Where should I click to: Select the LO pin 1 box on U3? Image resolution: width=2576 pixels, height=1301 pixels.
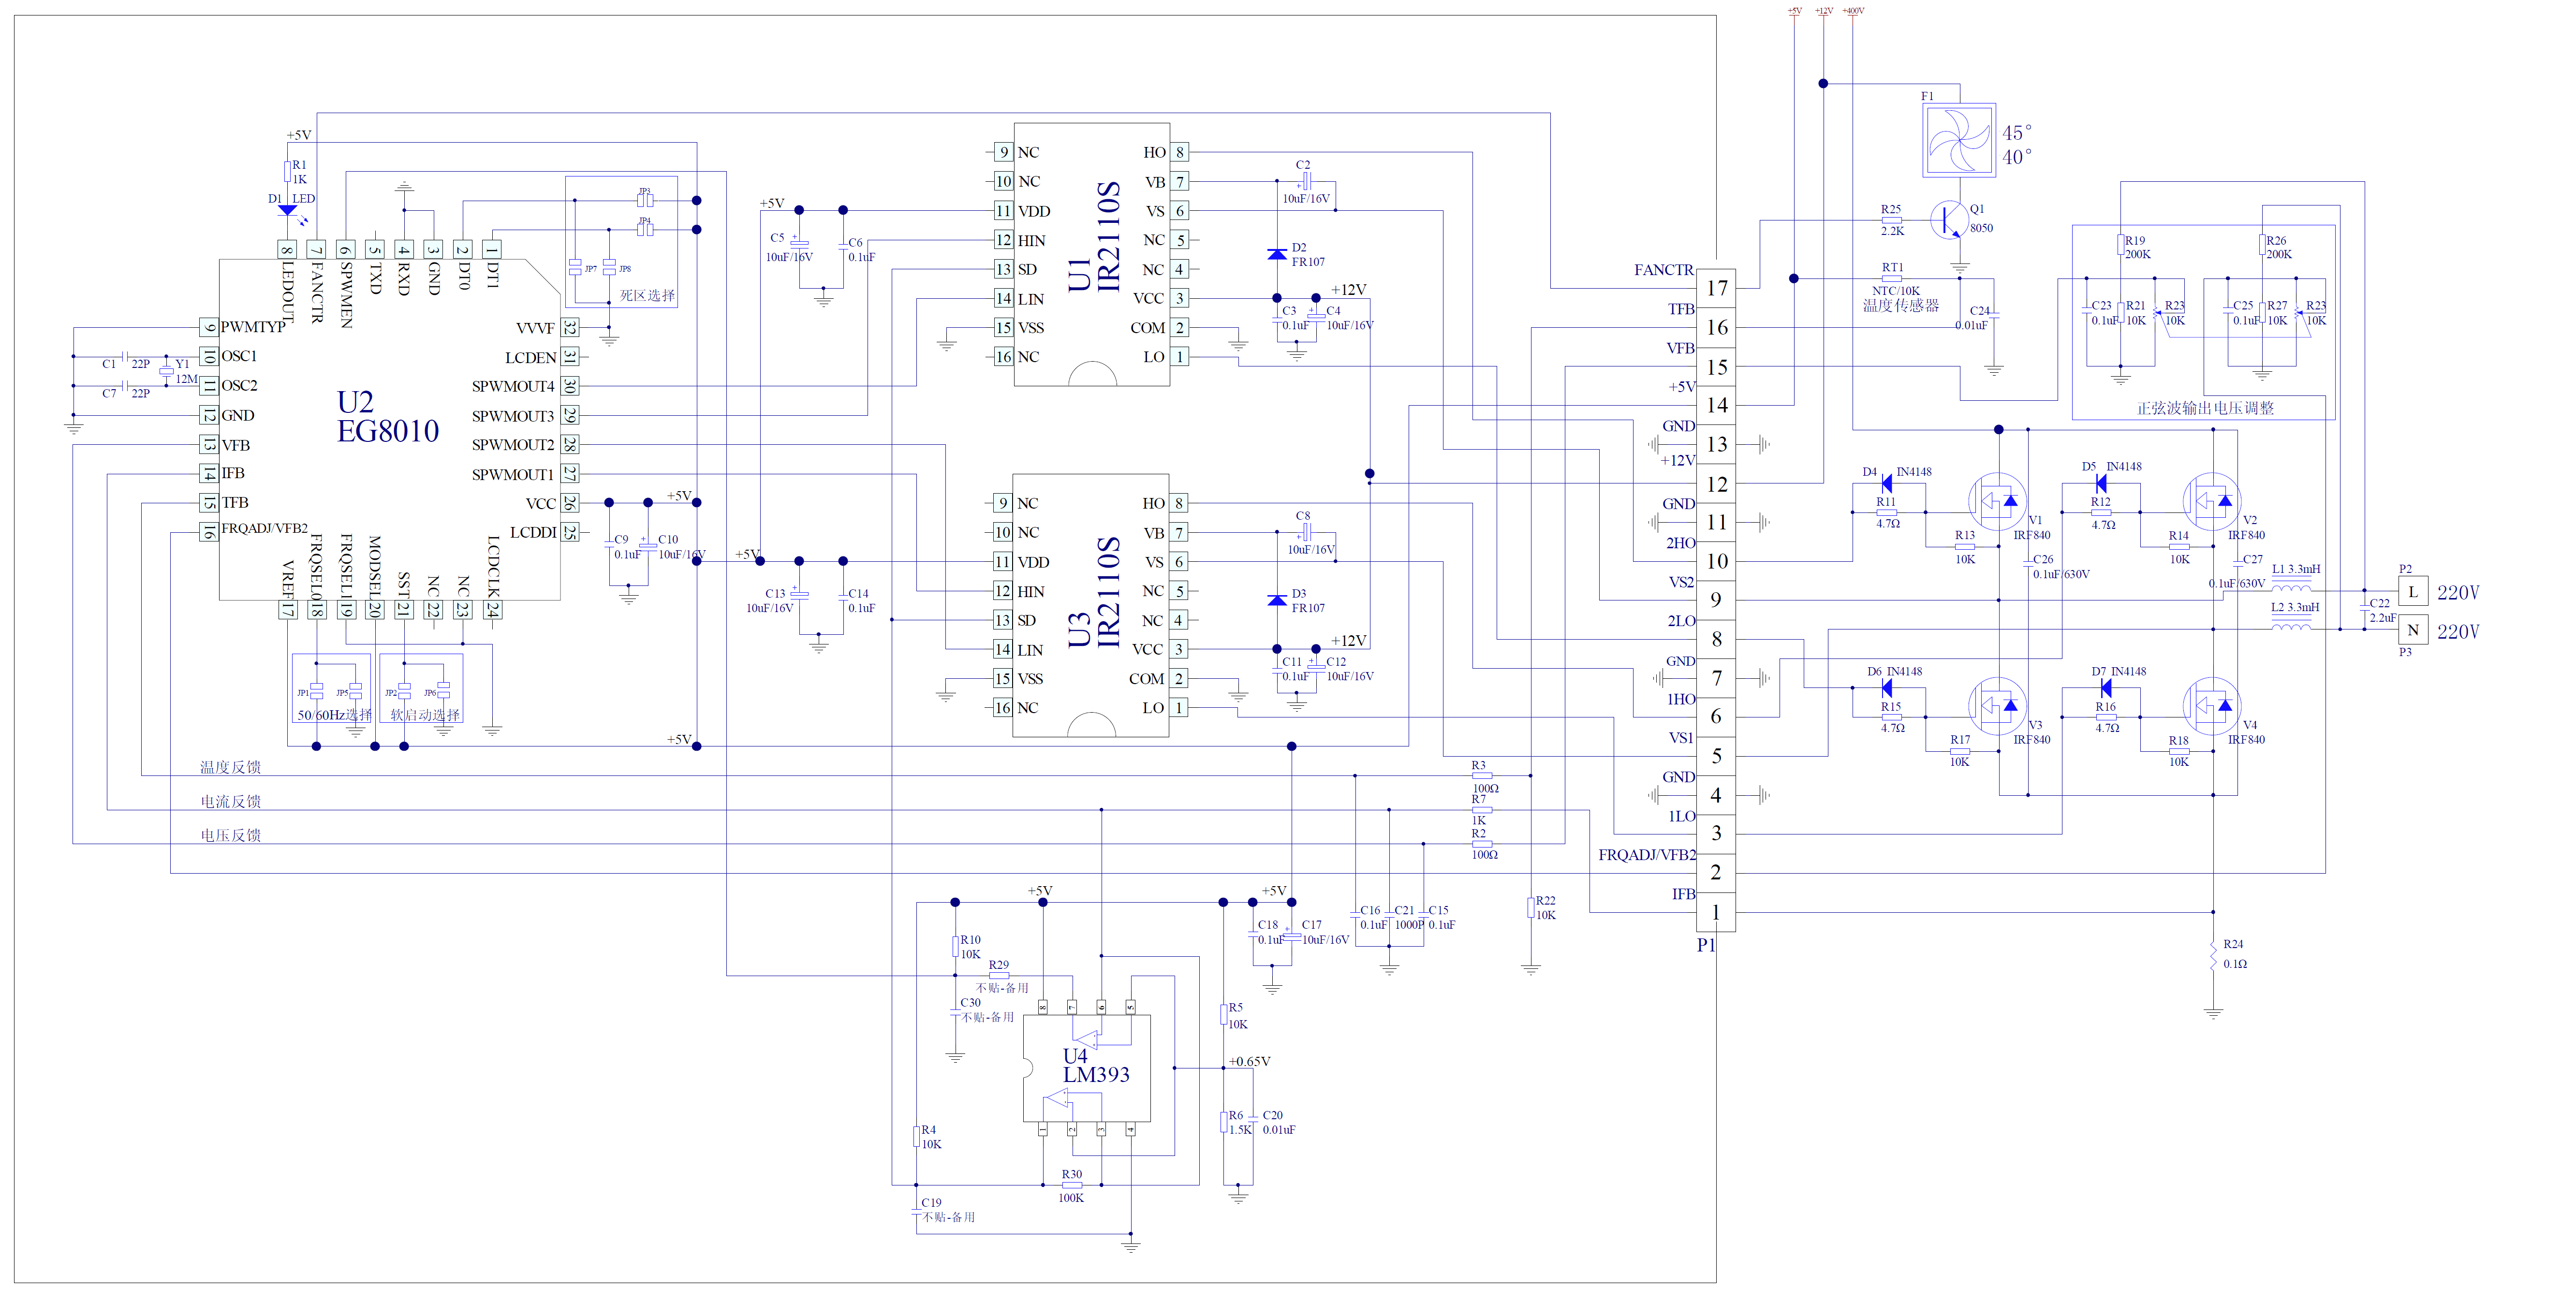(x=1180, y=707)
